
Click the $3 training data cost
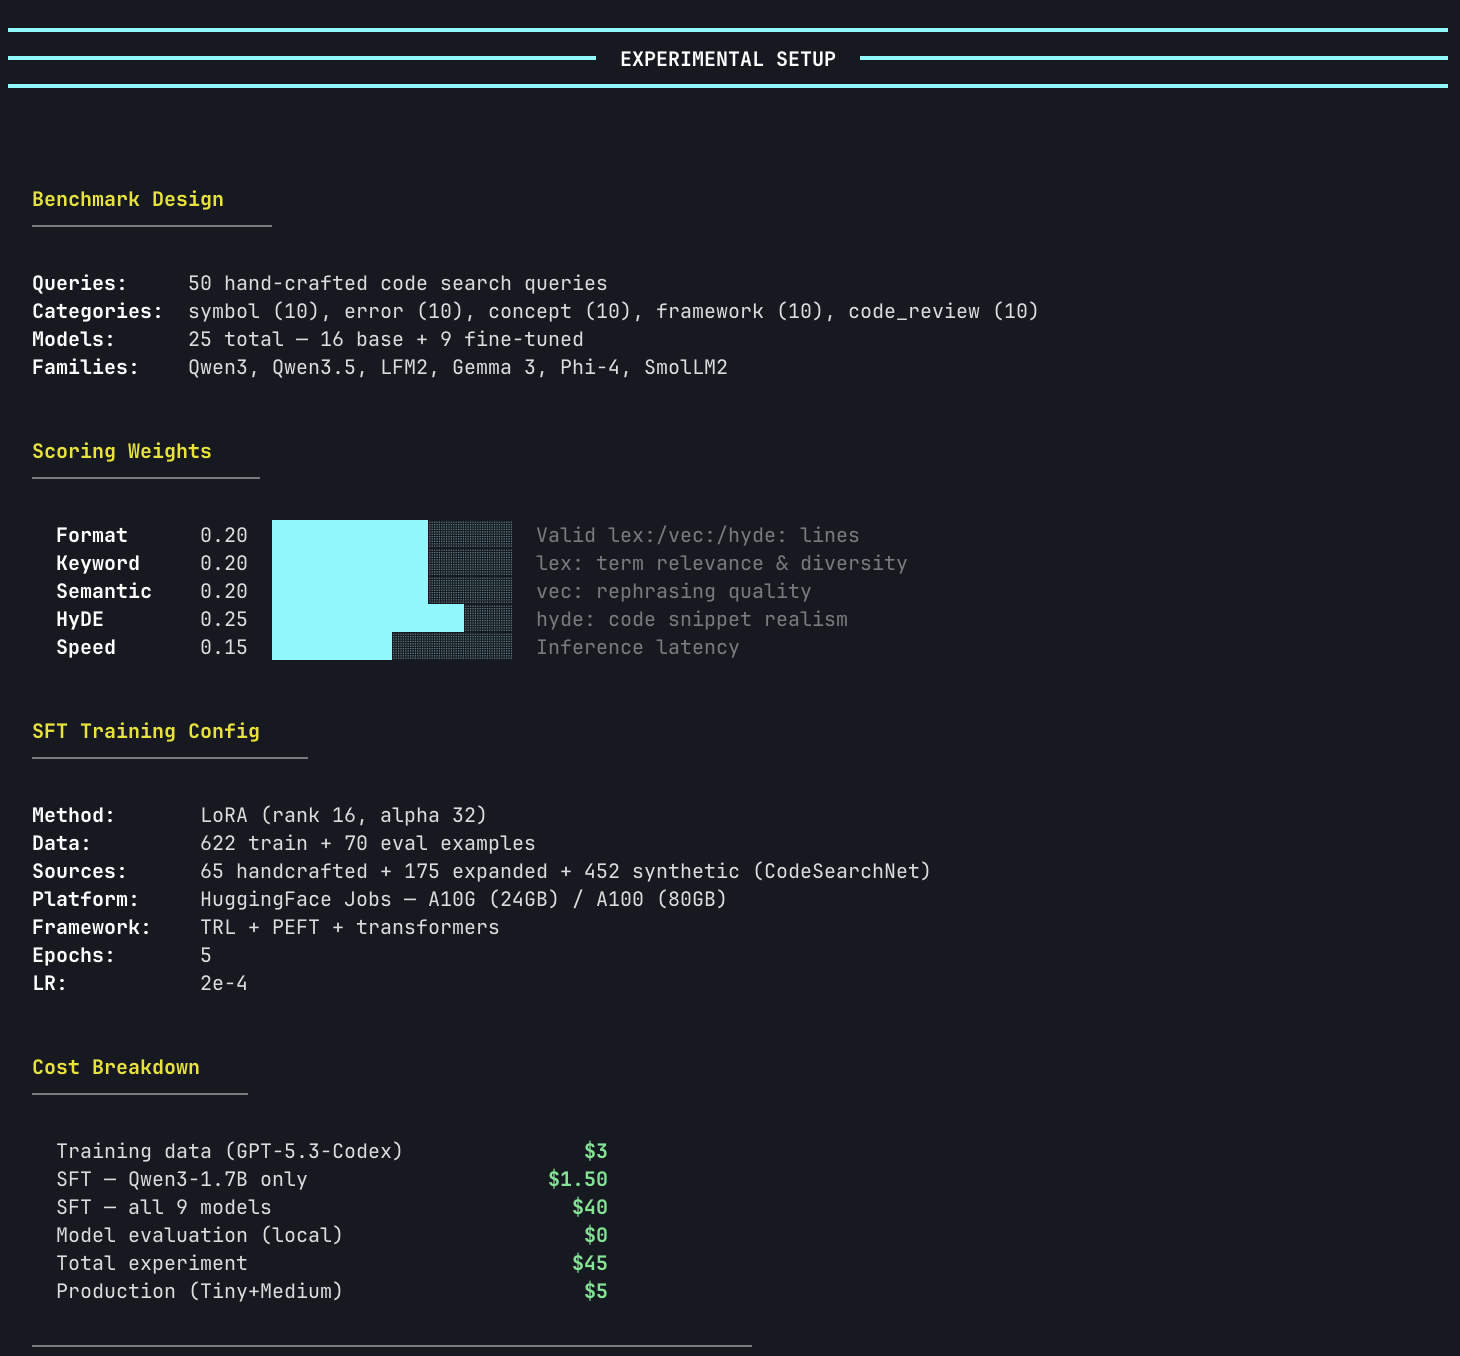click(x=596, y=1151)
